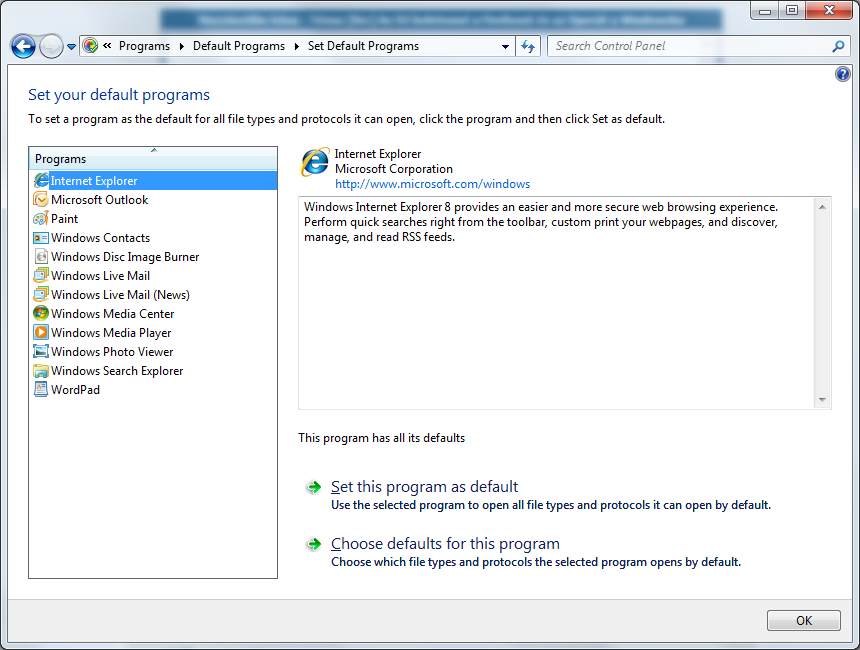Click the Back navigation arrow button
Screen dimensions: 860x650
pyautogui.click(x=23, y=46)
